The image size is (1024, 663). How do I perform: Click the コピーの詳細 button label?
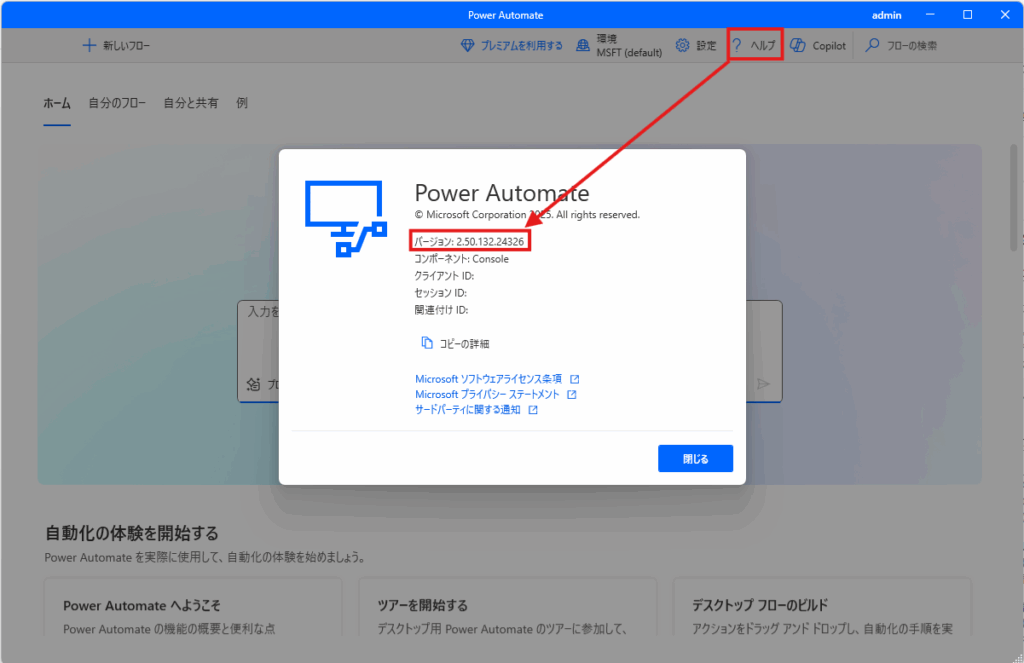coord(464,344)
